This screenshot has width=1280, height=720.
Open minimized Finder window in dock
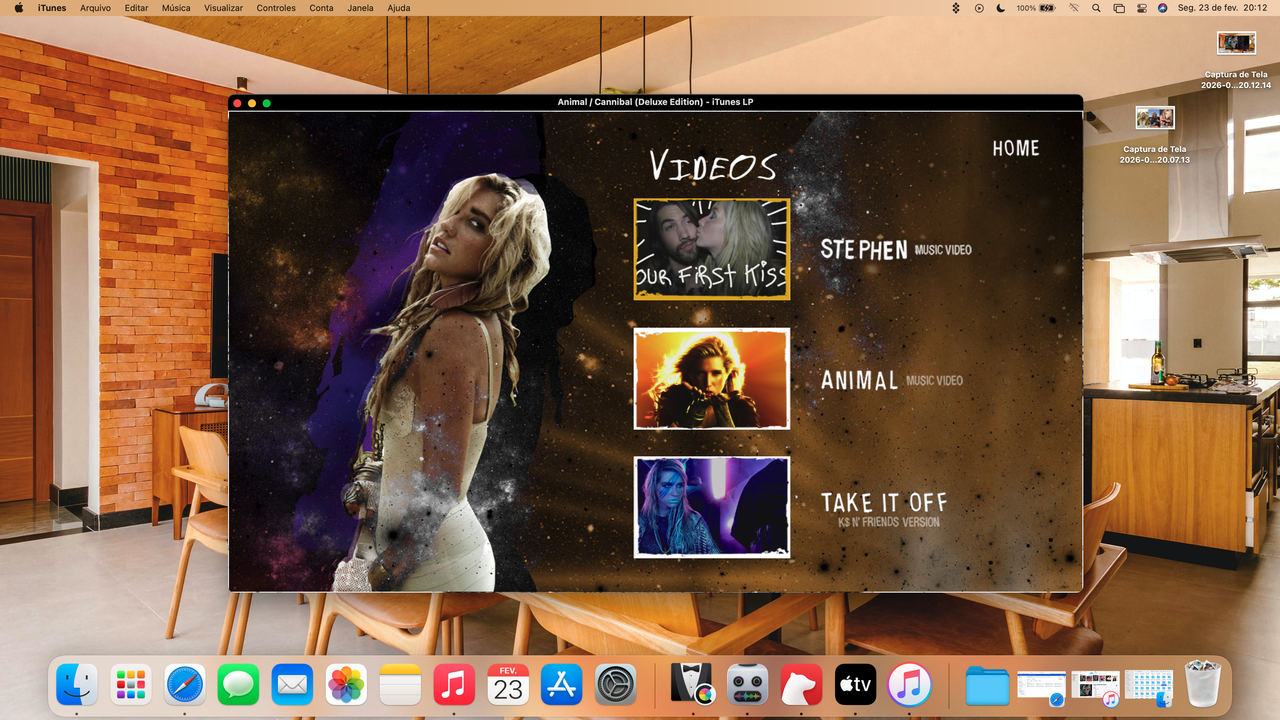[x=1149, y=685]
